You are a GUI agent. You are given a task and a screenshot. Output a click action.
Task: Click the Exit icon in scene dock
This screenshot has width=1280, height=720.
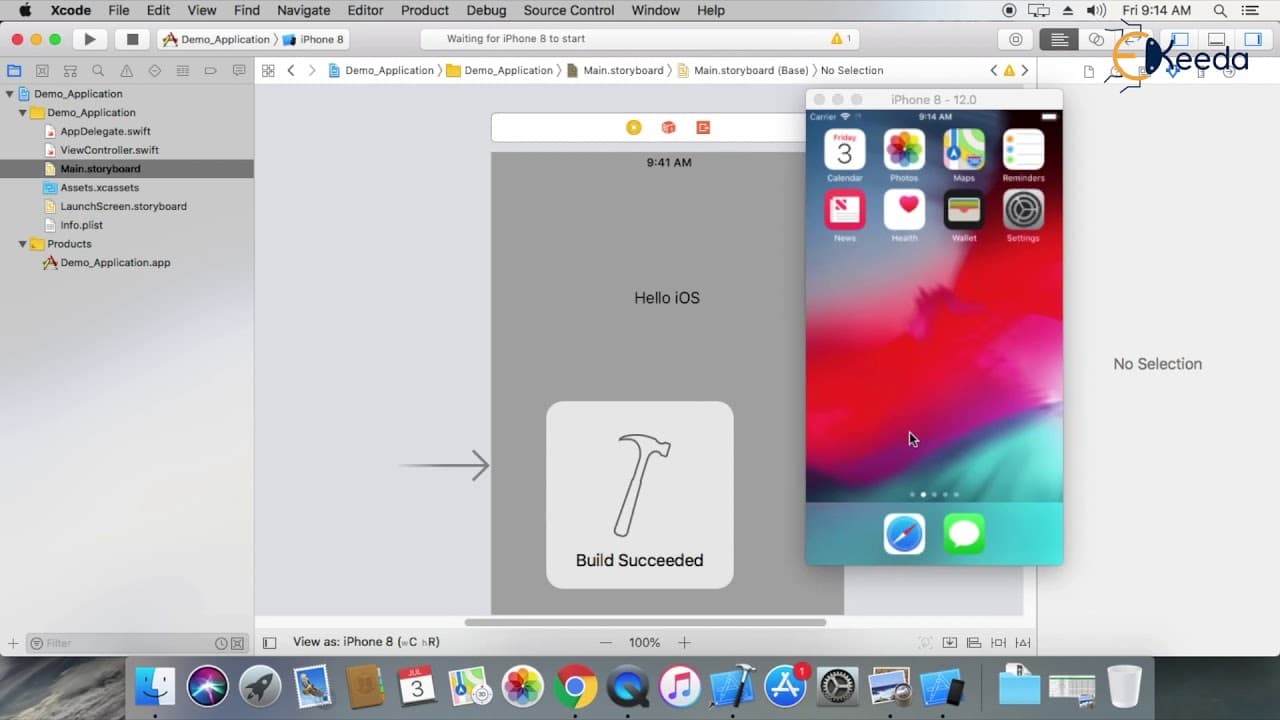coord(703,127)
